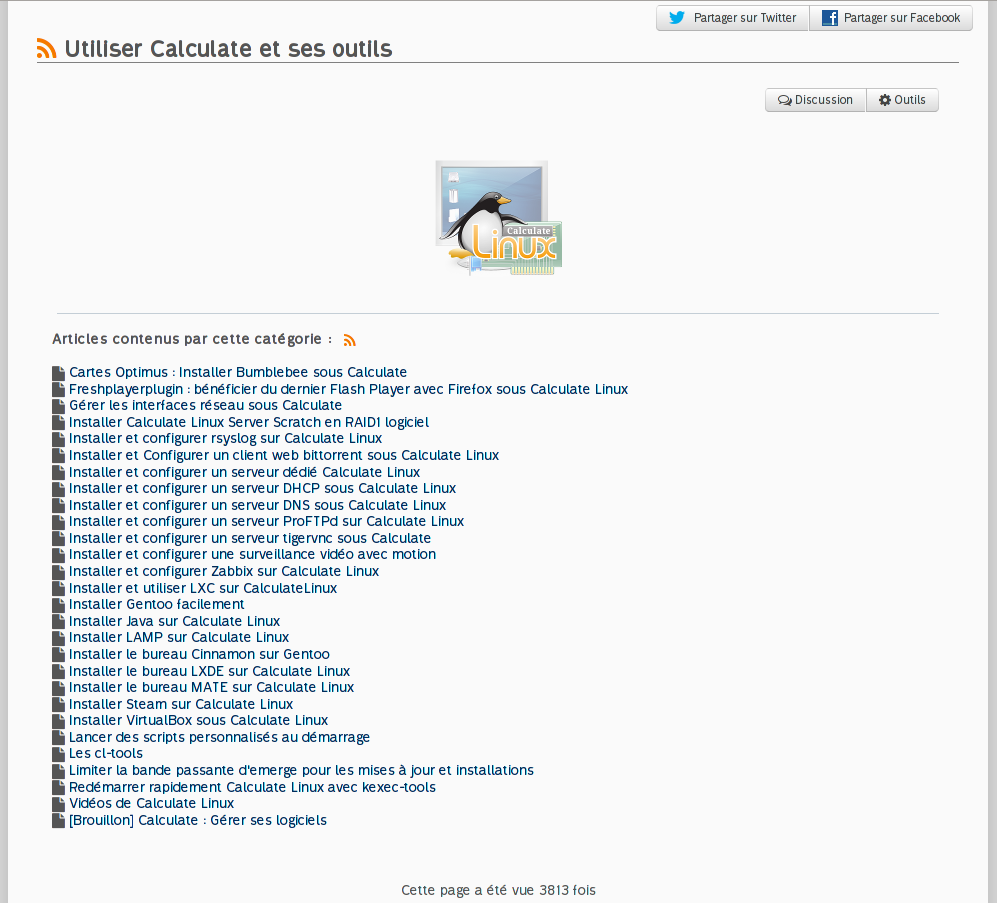This screenshot has width=997, height=903.
Task: Click document icon beside rsyslog article
Action: [58, 439]
